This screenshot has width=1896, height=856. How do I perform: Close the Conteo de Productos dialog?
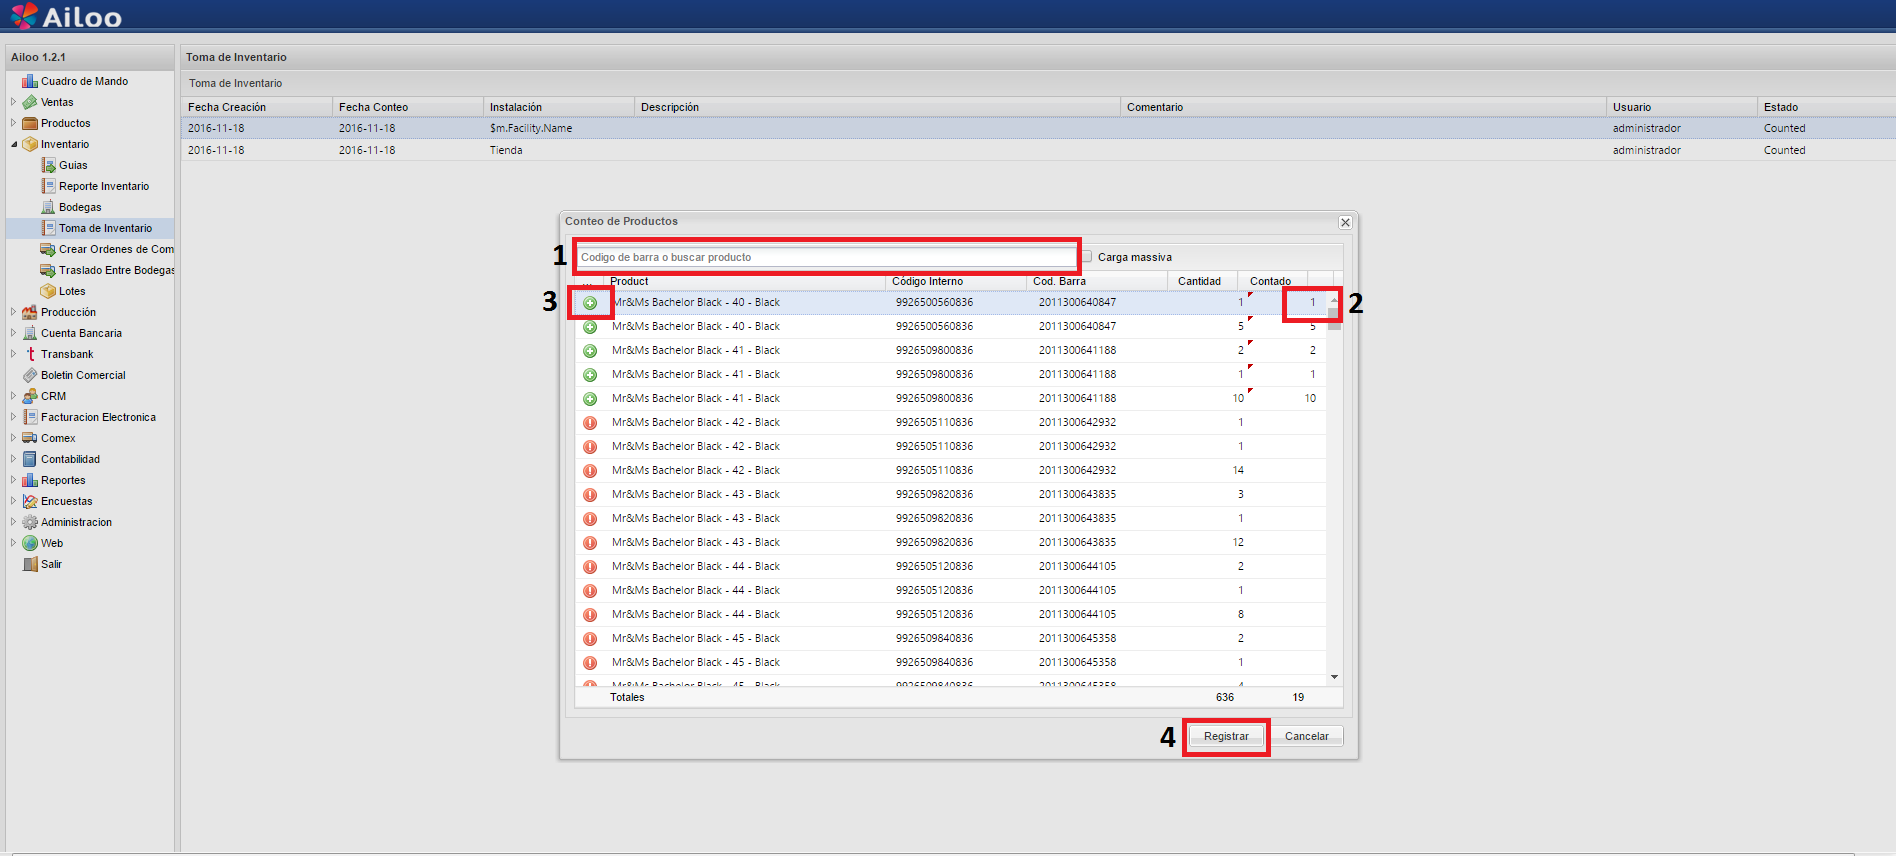pyautogui.click(x=1345, y=222)
